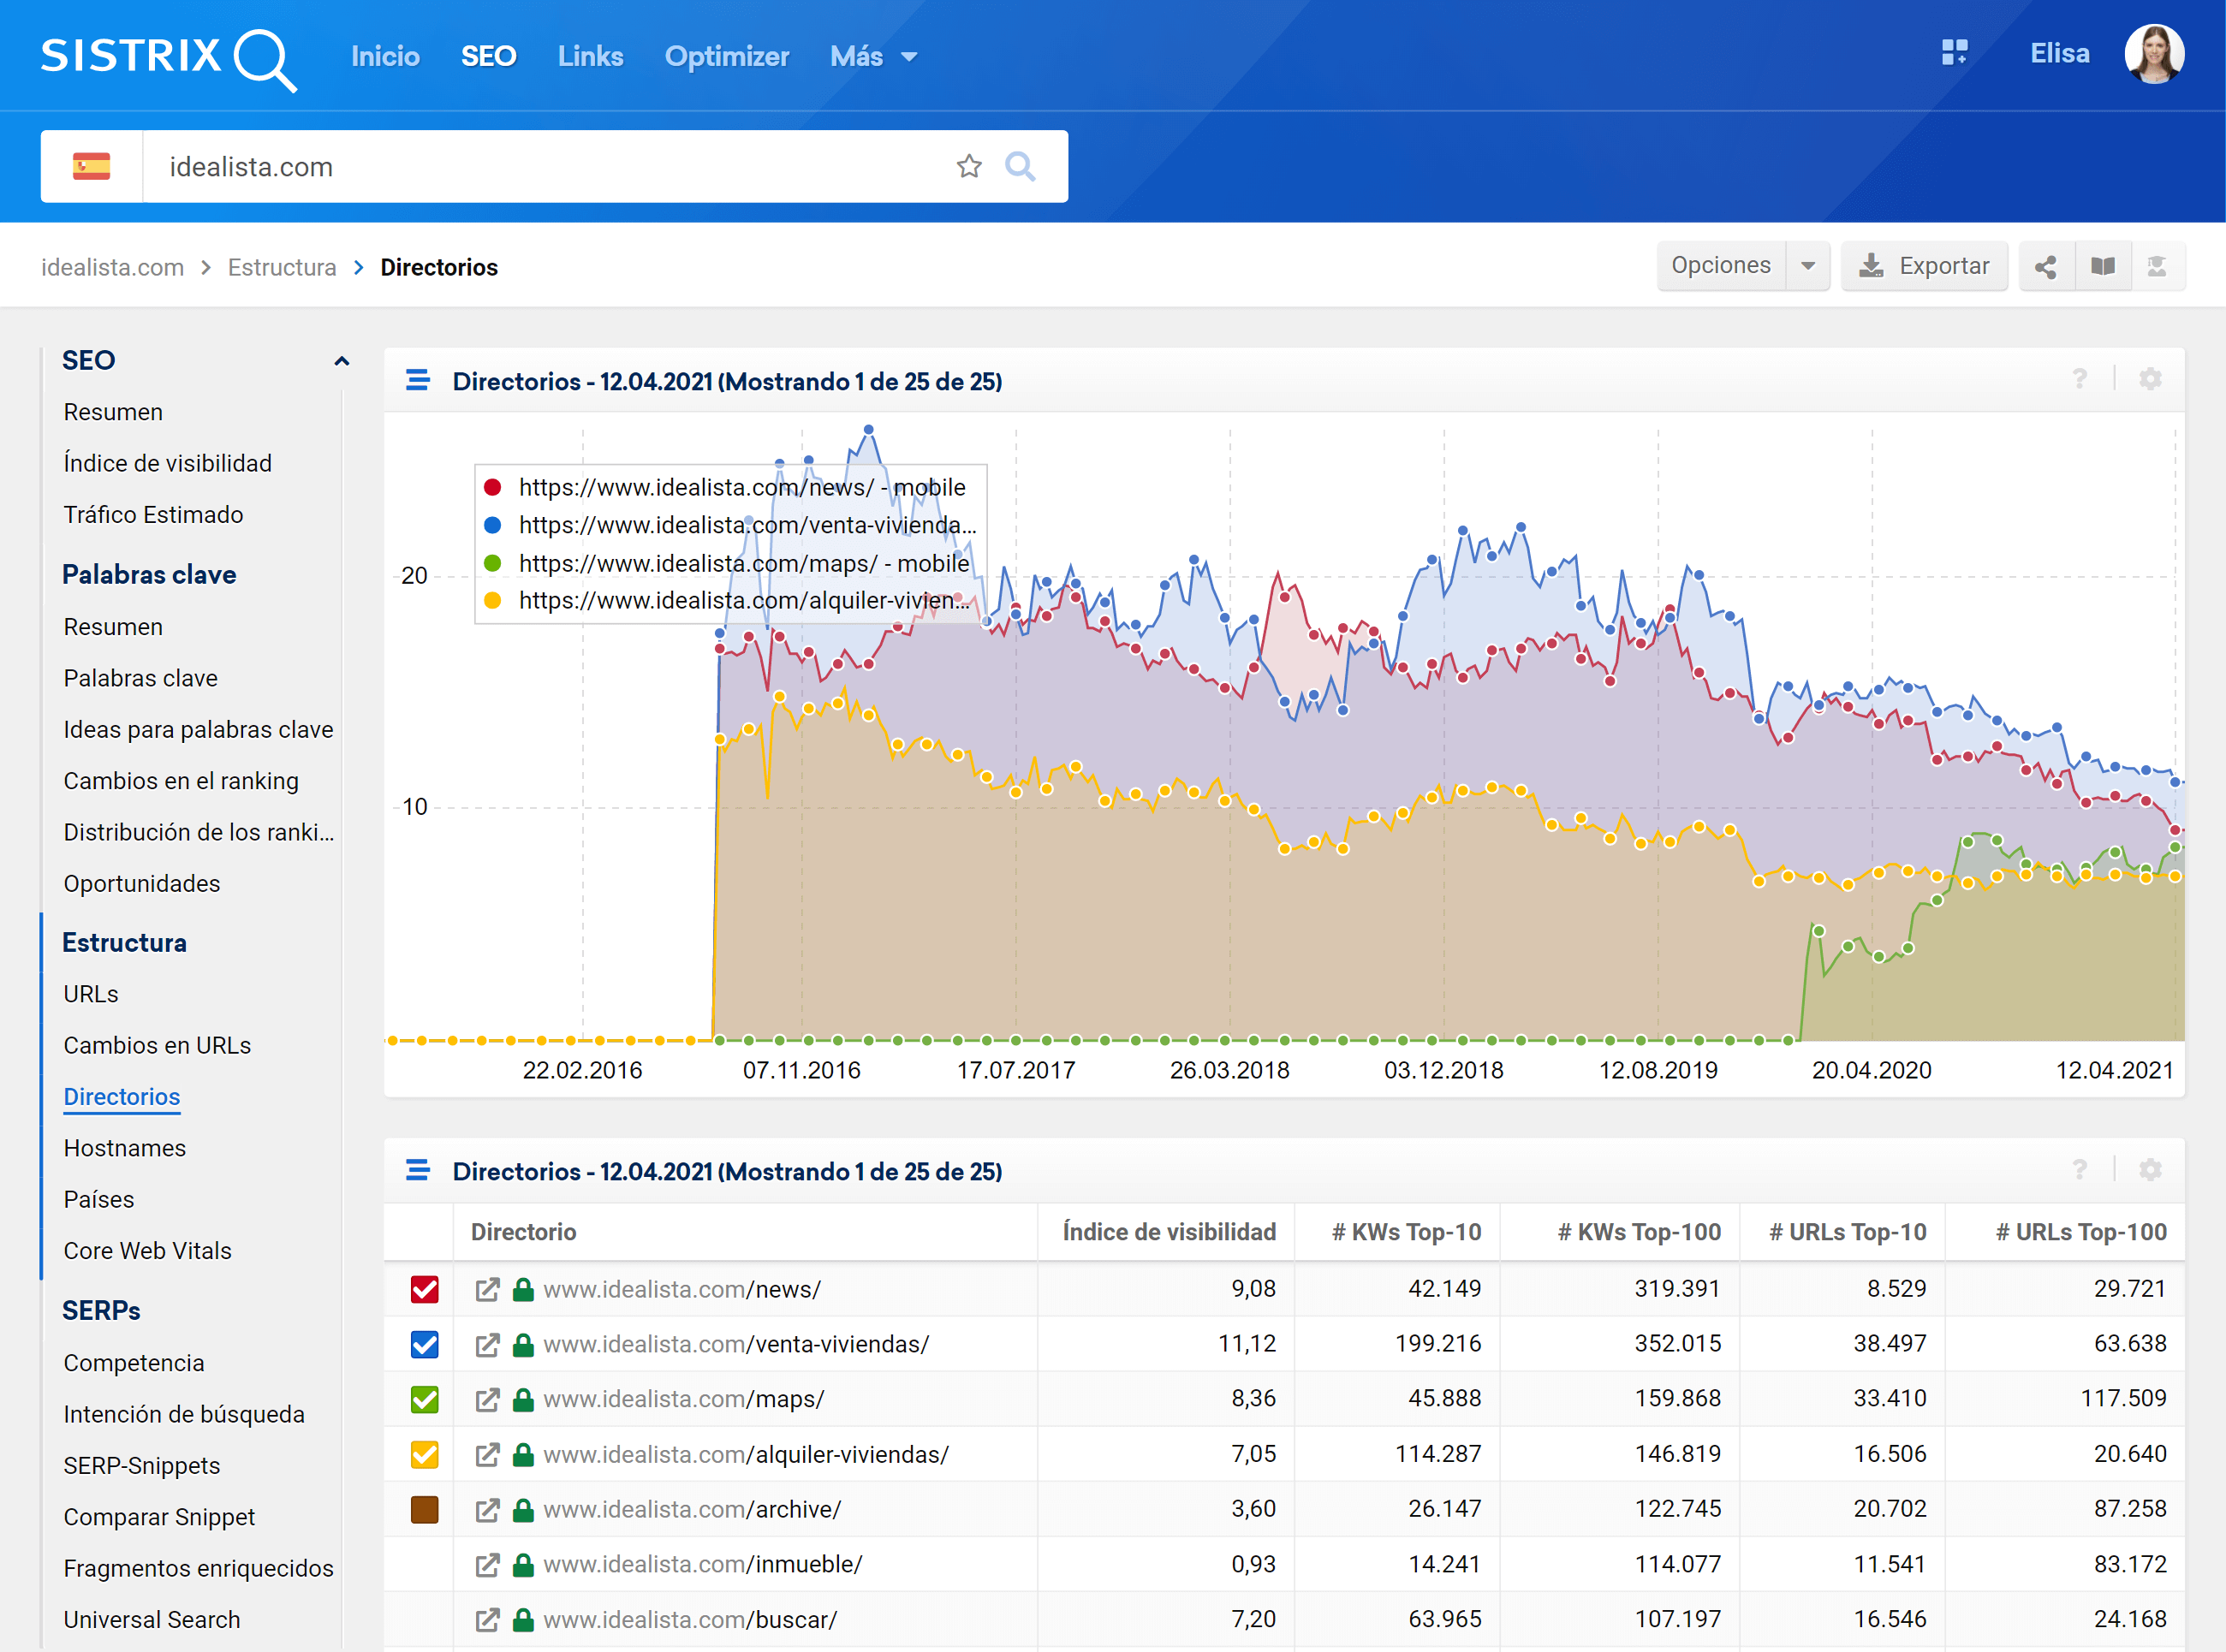
Task: Open the Optimizer navigation tab
Action: click(726, 57)
